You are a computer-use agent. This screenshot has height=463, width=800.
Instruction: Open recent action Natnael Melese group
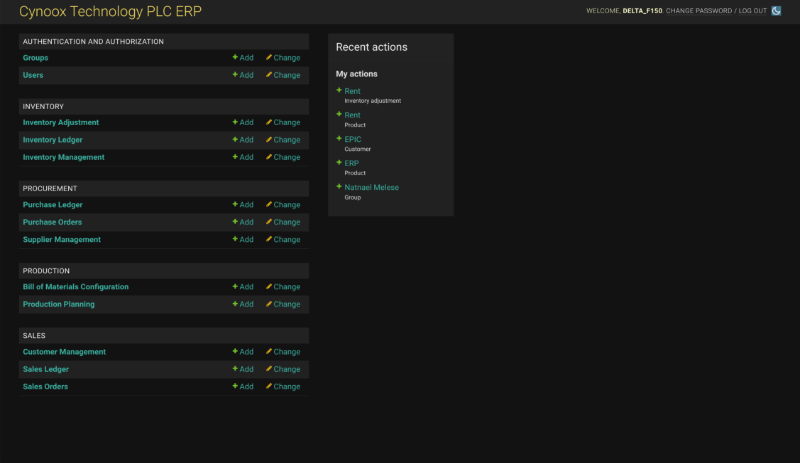tap(371, 187)
